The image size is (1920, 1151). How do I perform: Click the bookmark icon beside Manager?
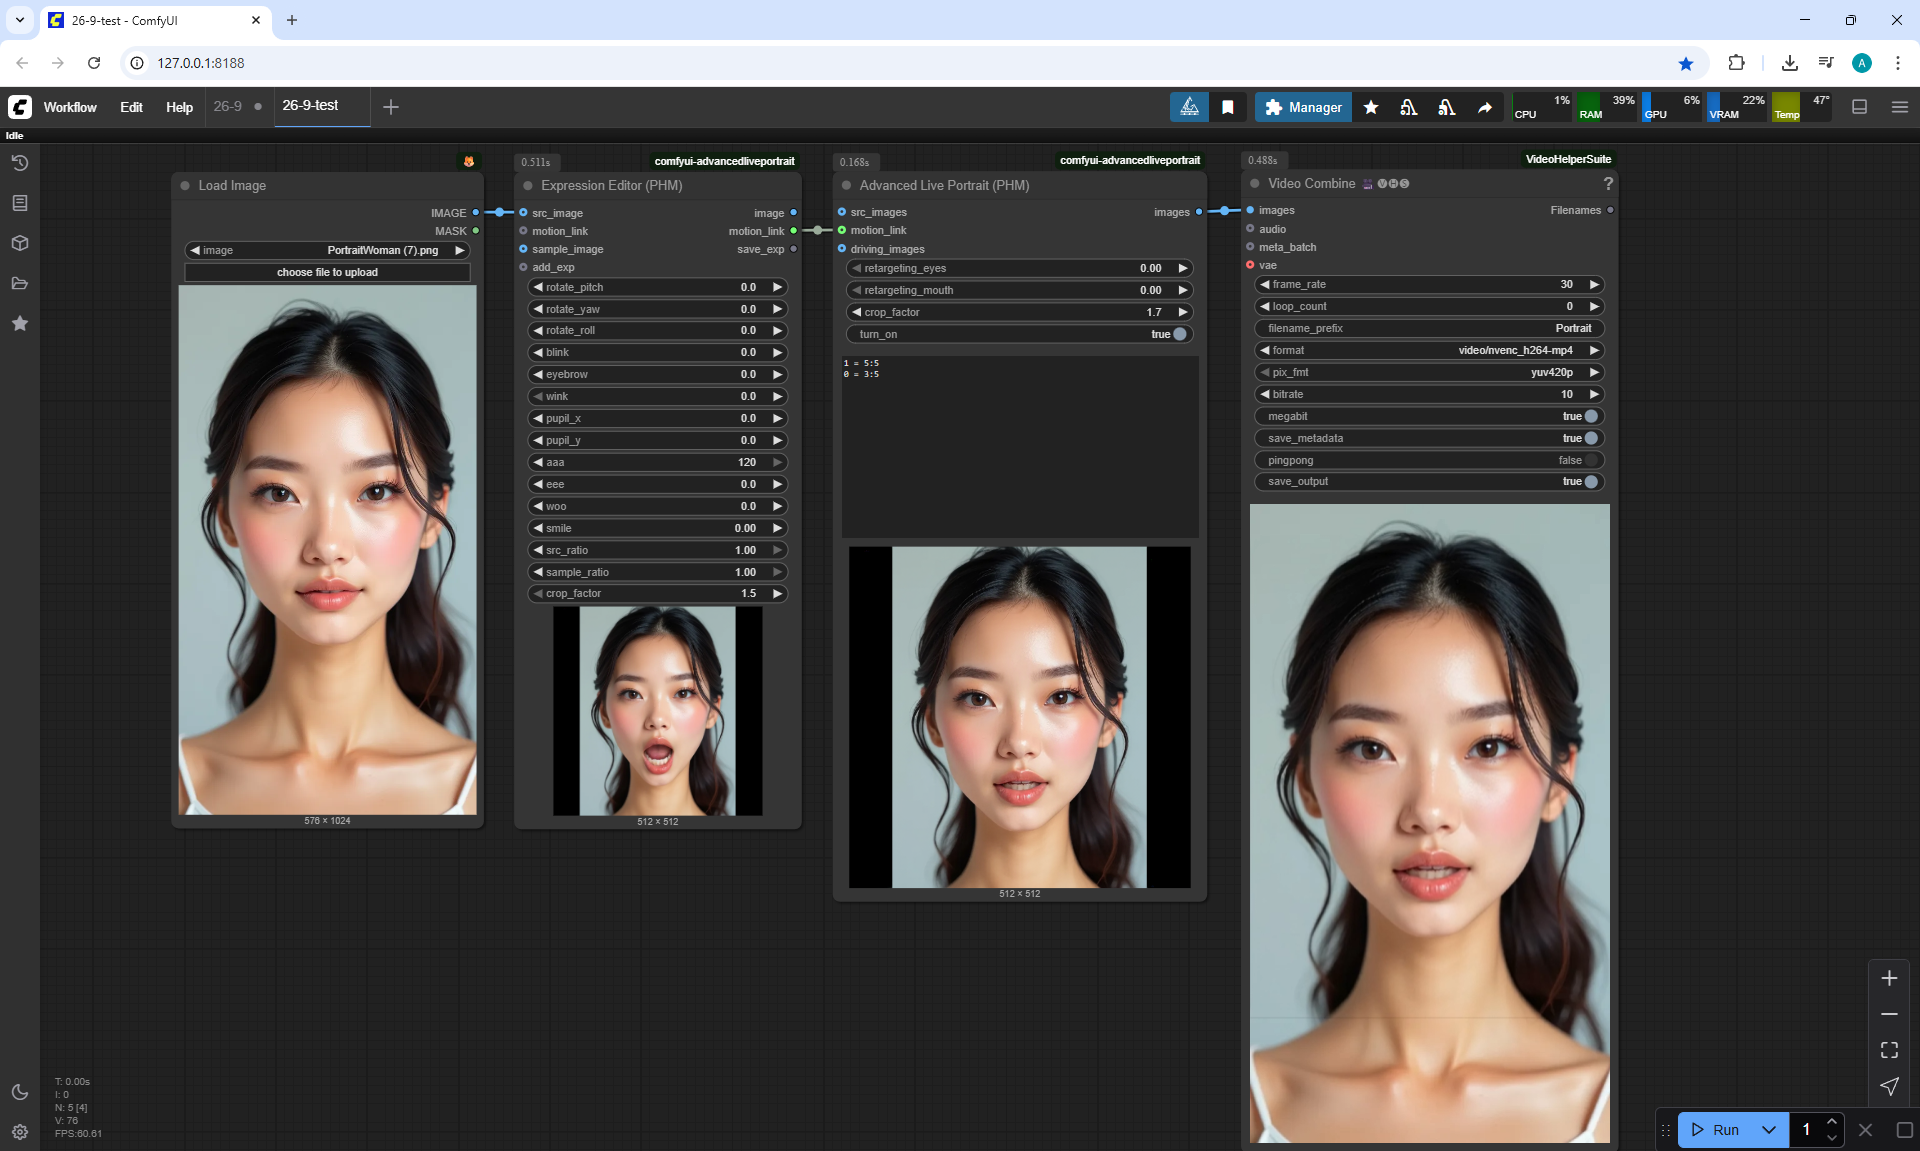pyautogui.click(x=1228, y=107)
